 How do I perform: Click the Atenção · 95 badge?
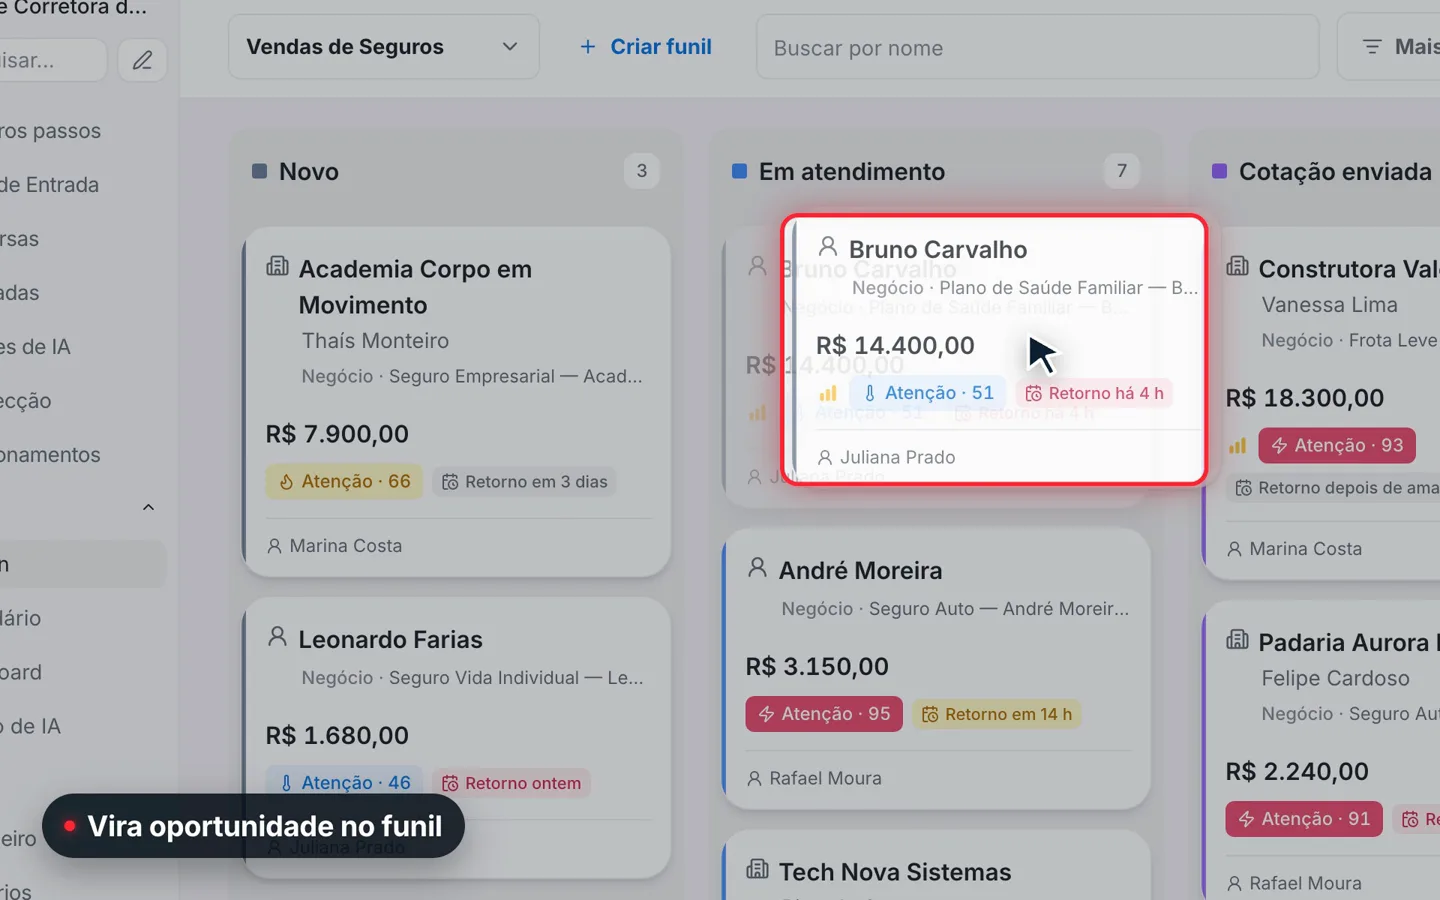(824, 714)
